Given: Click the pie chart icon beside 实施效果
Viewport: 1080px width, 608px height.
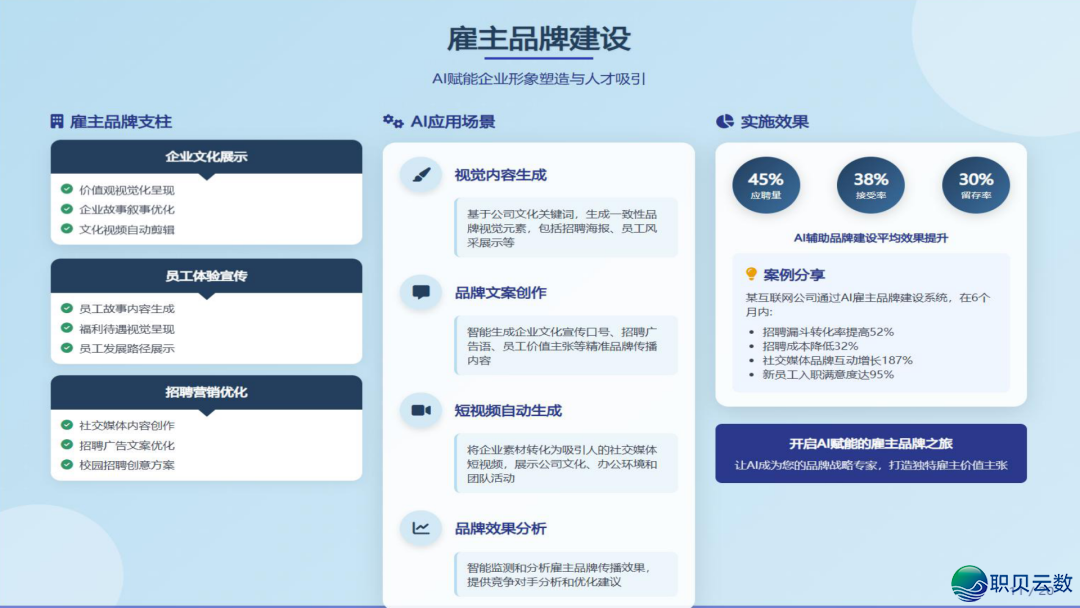Looking at the screenshot, I should (725, 122).
